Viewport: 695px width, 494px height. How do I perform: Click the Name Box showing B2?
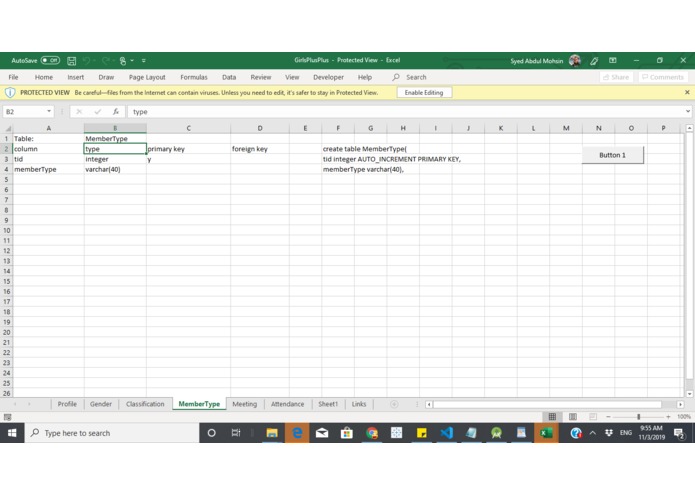23,112
